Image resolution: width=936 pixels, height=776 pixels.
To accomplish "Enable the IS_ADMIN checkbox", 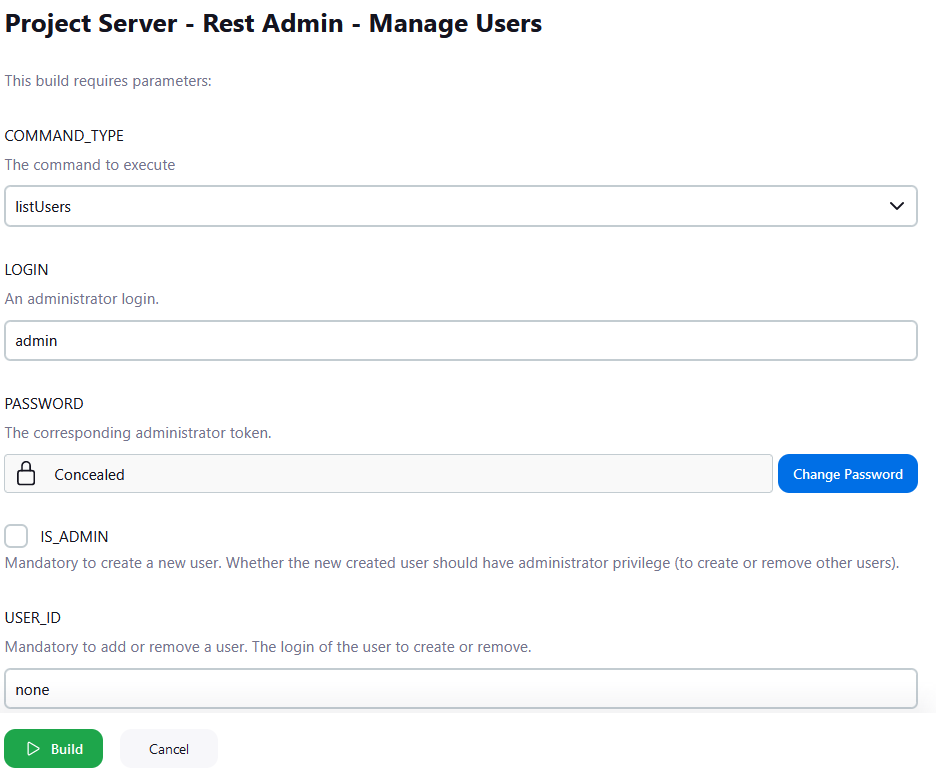I will click(16, 536).
